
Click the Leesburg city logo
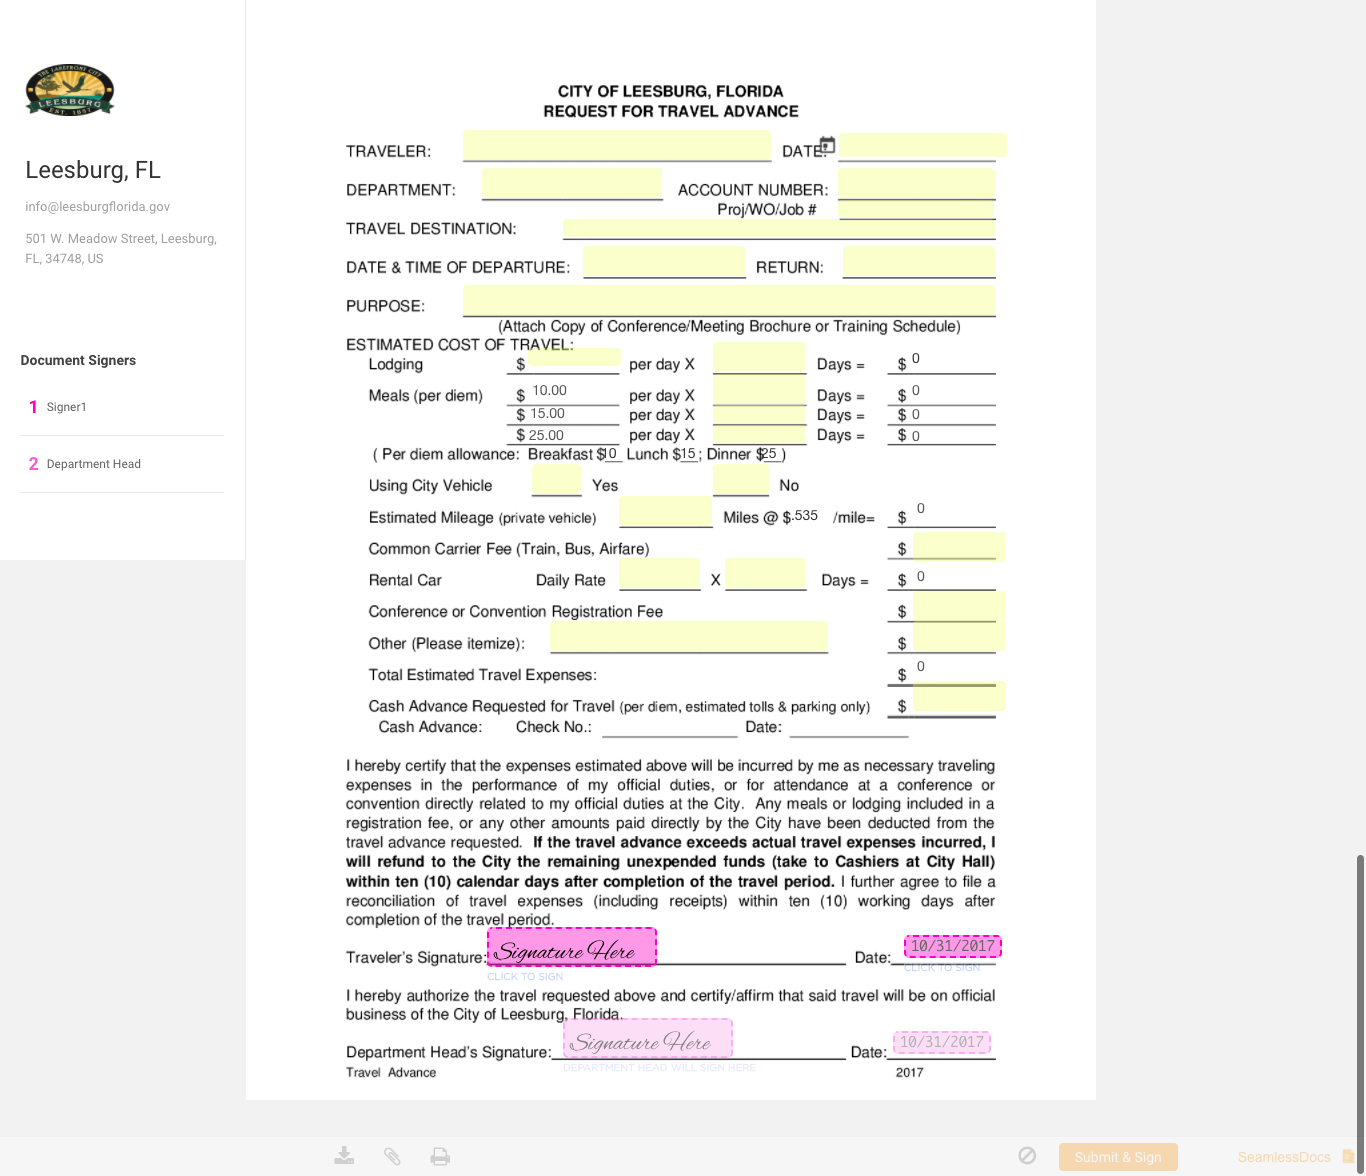tap(70, 91)
